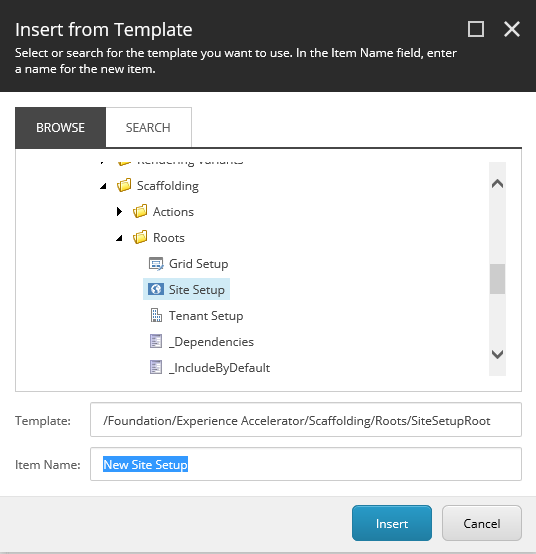Collapse the Scaffolding tree node
536x554 pixels.
(103, 186)
